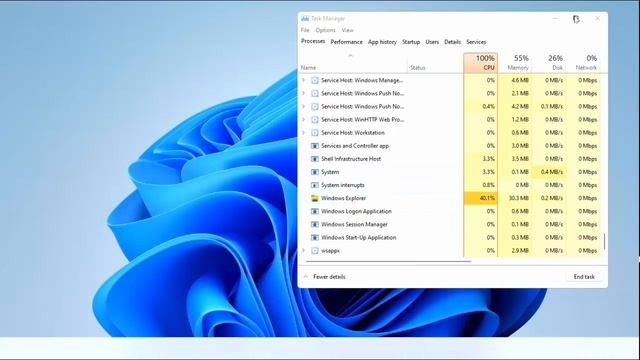The width and height of the screenshot is (640, 360).
Task: Maximize the Task Manager window
Action: pyautogui.click(x=576, y=19)
